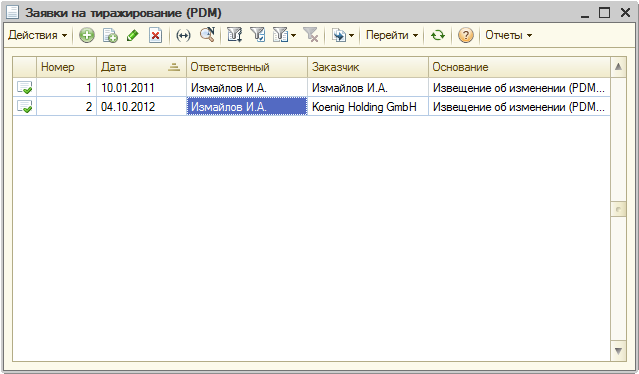Select the Основание cell in row 2

pos(519,107)
